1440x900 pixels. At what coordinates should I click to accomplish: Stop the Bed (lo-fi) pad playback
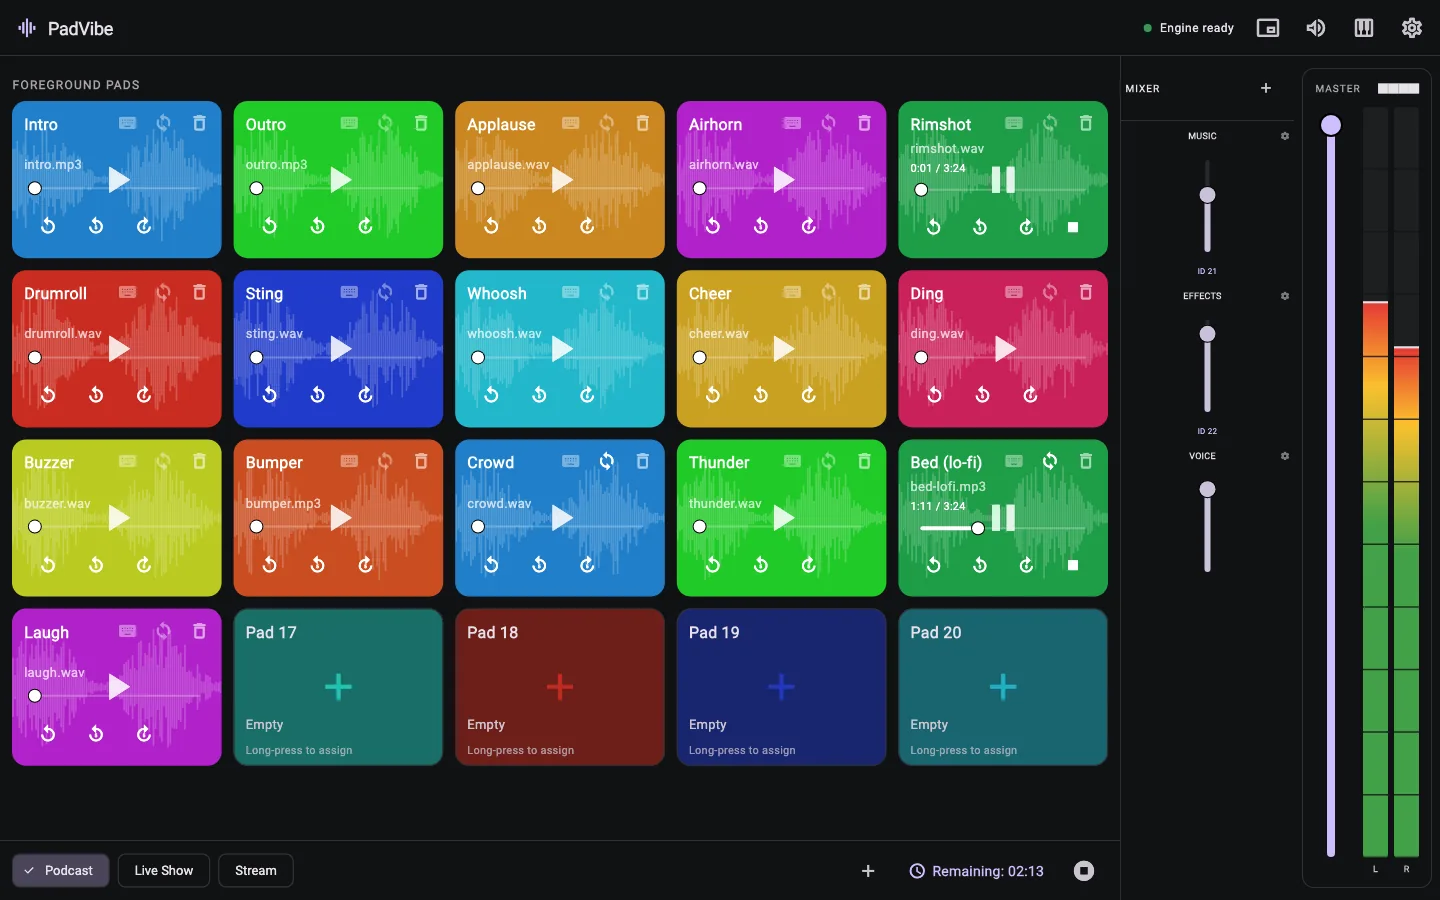point(1073,565)
